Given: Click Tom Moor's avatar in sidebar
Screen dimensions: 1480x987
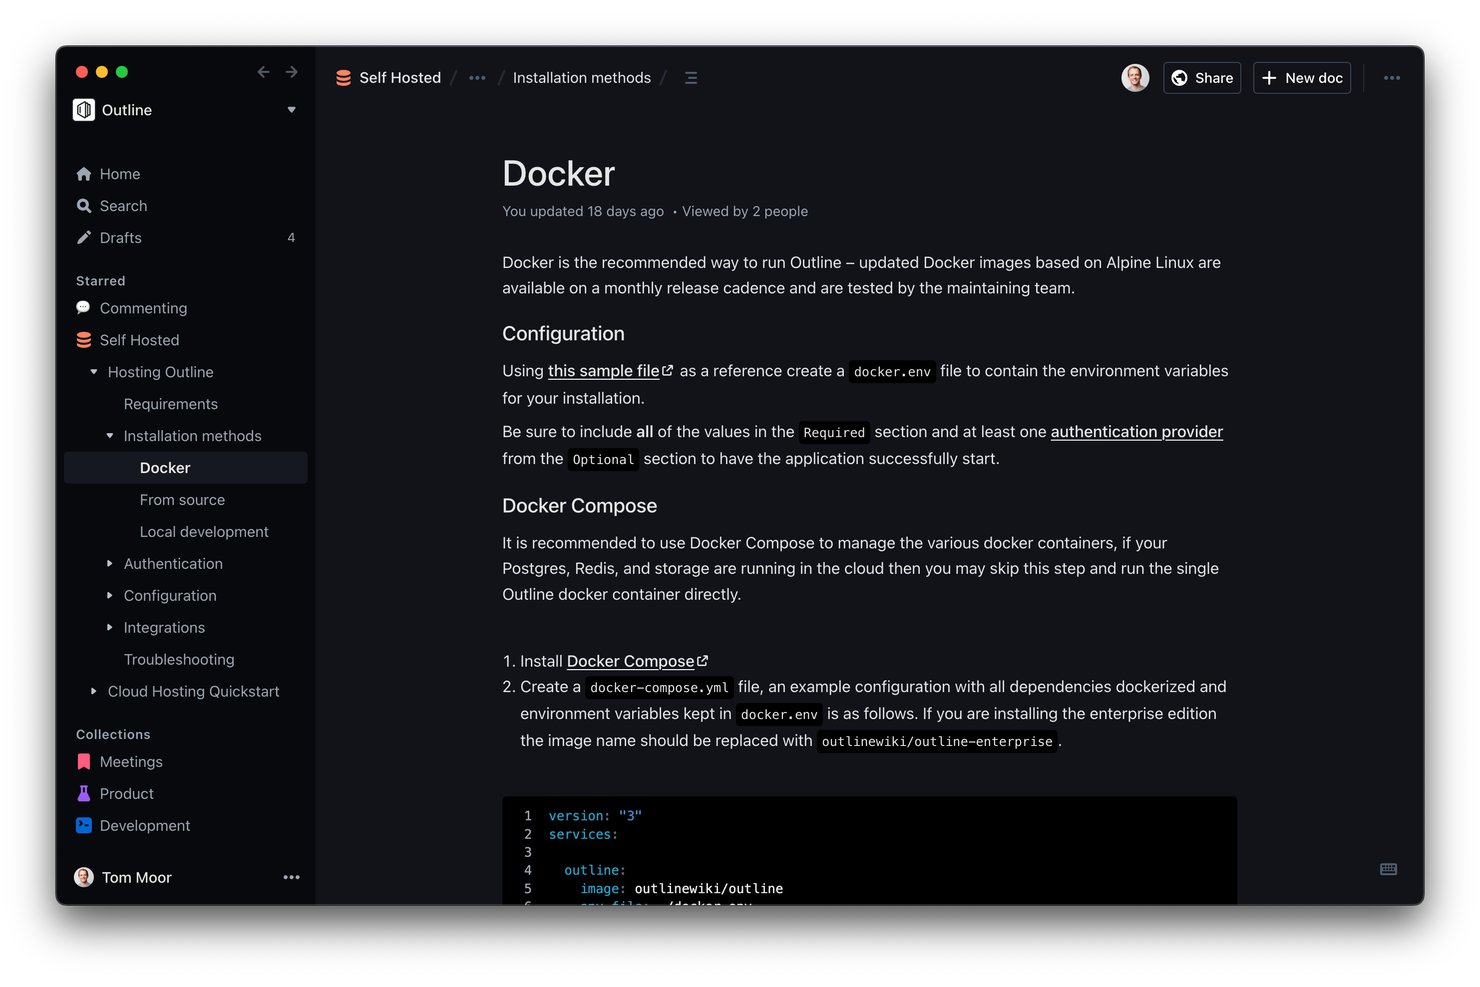Looking at the screenshot, I should click(x=84, y=878).
